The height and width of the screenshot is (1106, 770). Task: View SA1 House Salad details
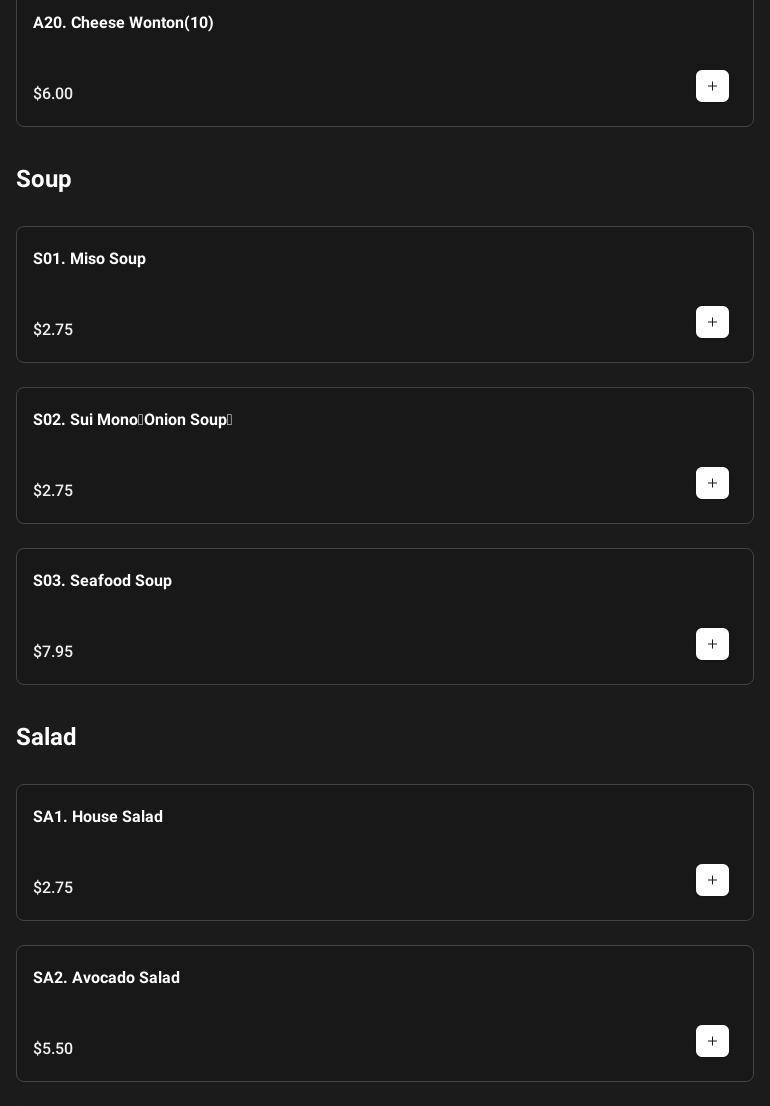pos(97,817)
